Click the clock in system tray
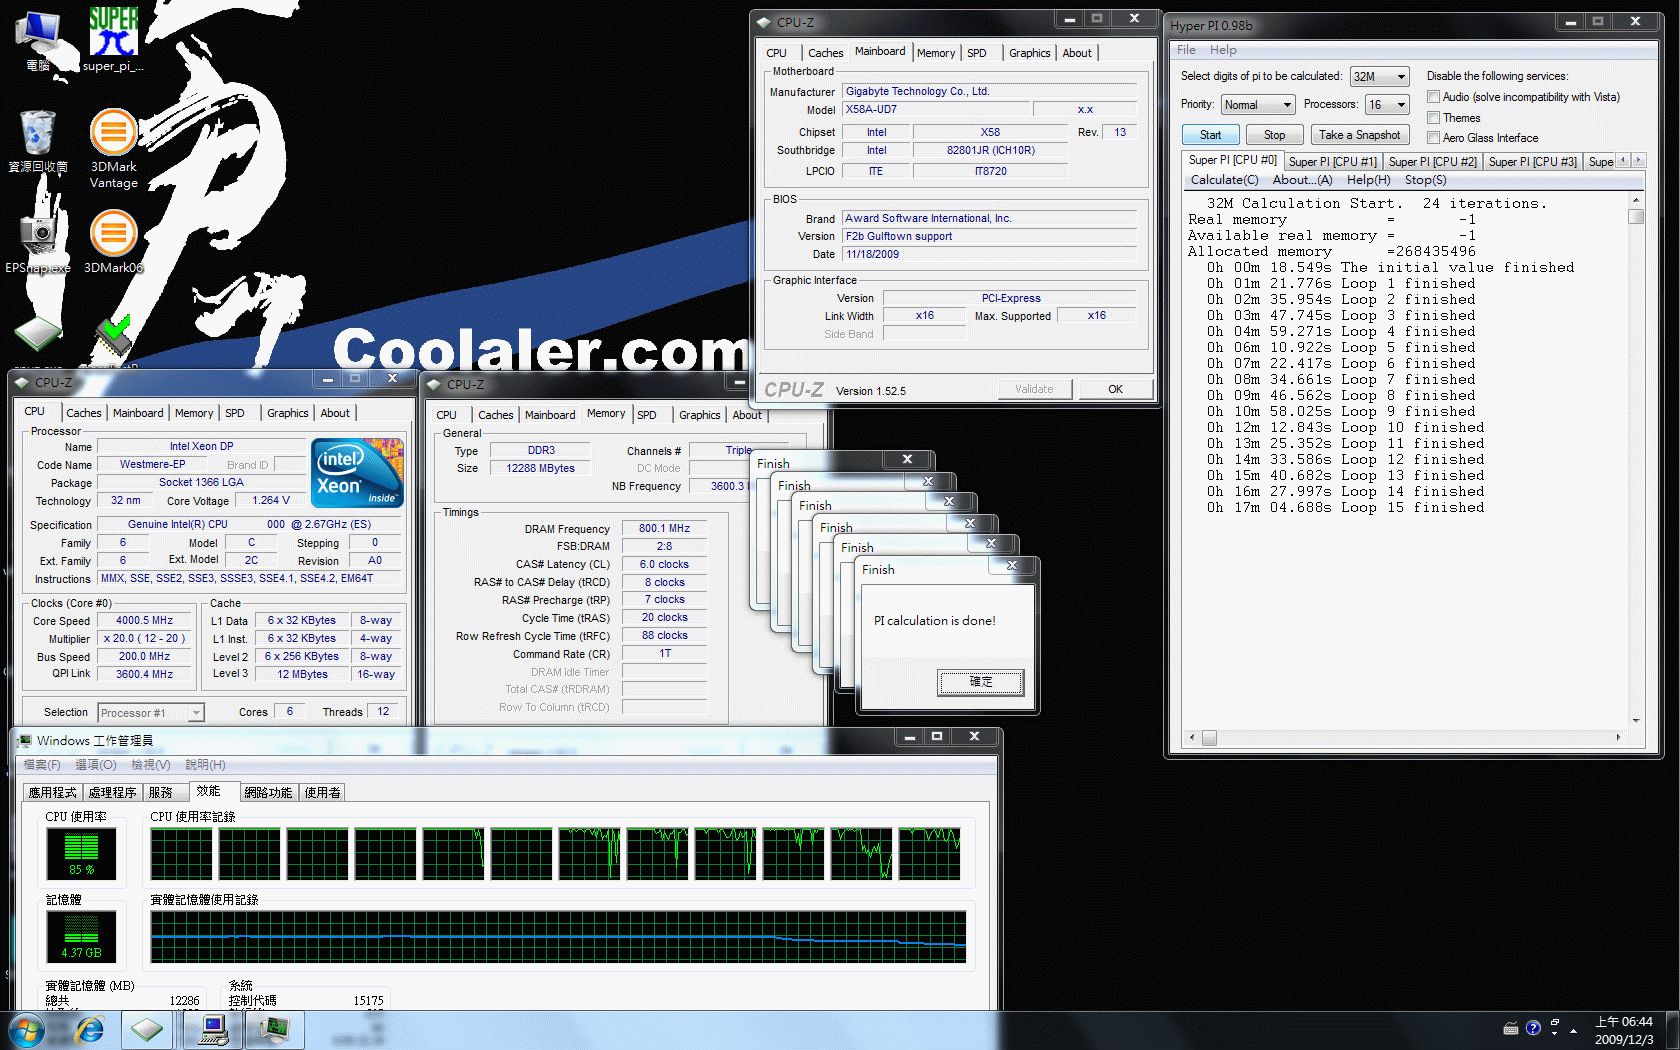Image resolution: width=1680 pixels, height=1050 pixels. coord(1623,1030)
